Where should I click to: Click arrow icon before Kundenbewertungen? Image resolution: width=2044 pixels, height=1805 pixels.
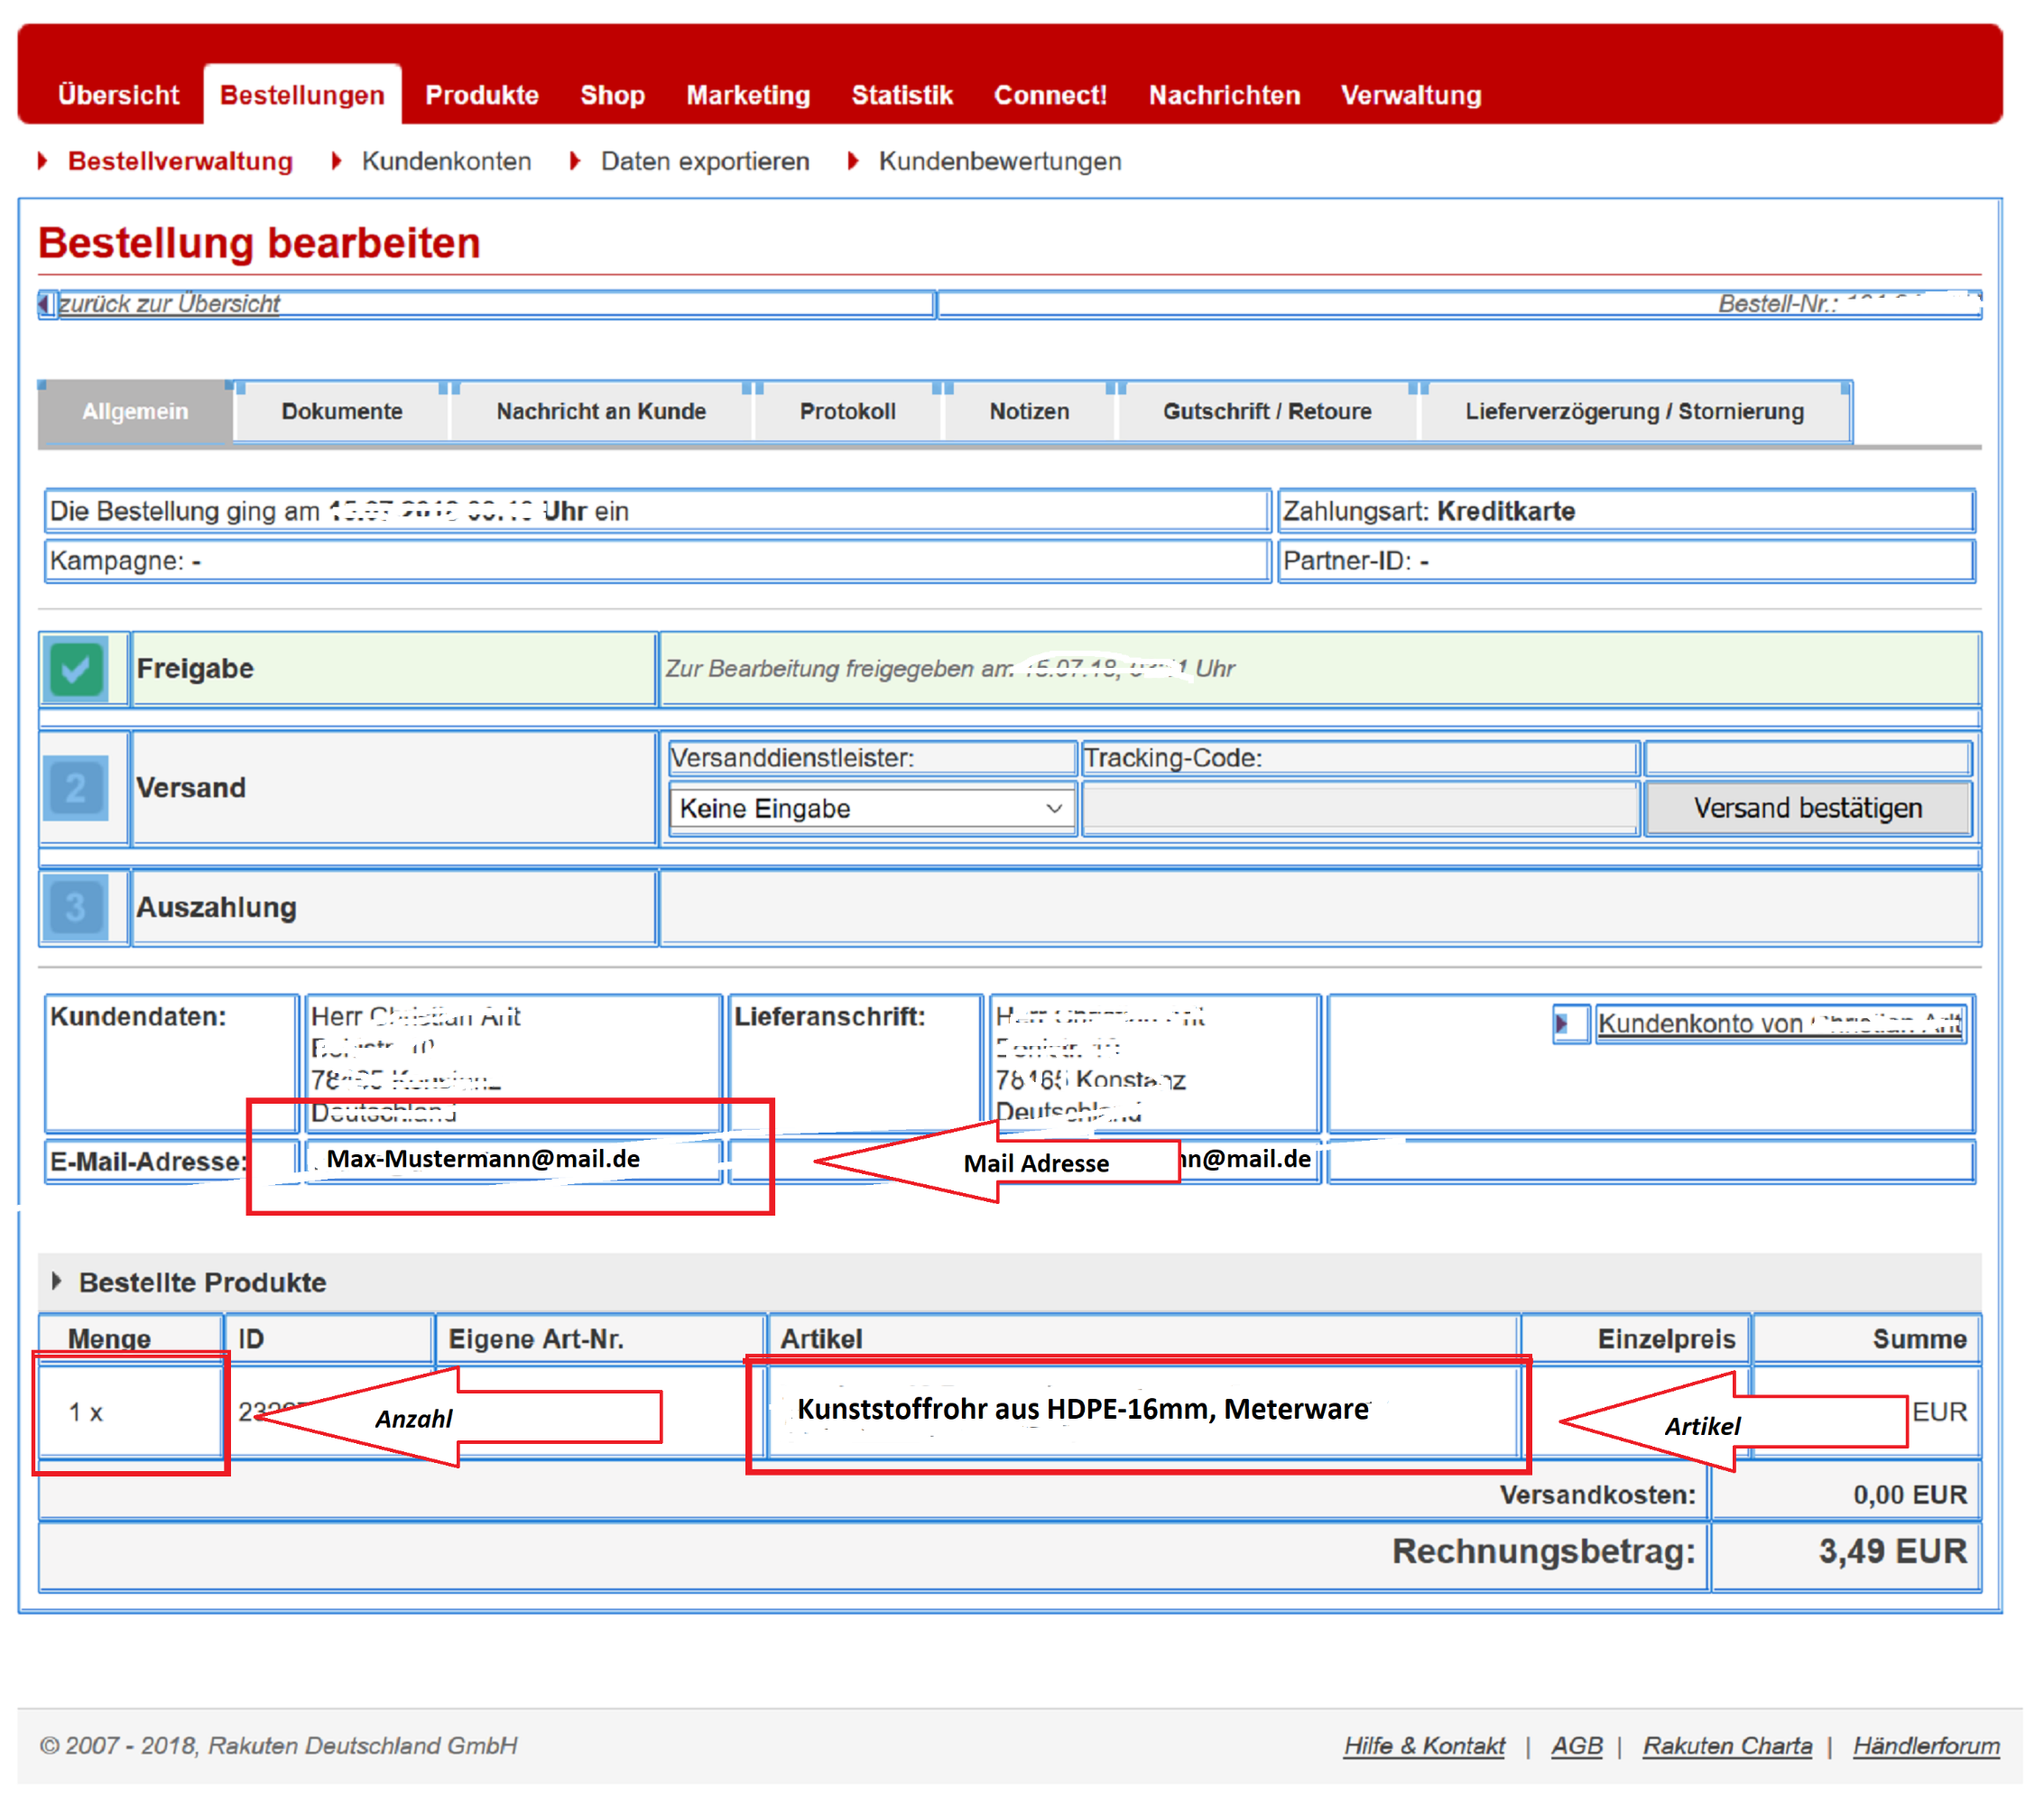click(x=853, y=161)
